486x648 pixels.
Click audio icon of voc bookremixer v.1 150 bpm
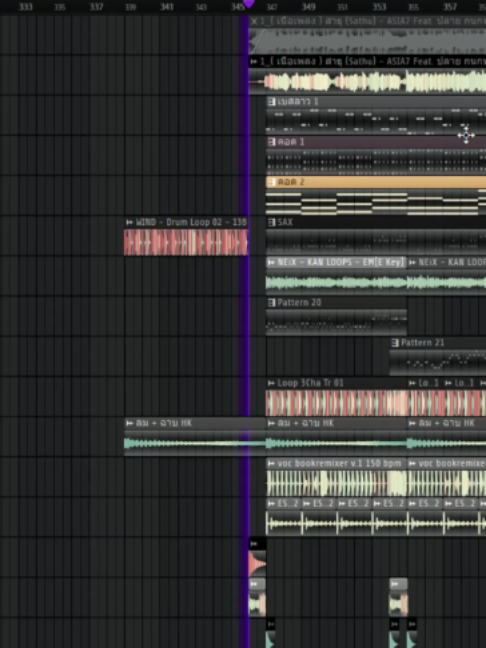coord(272,464)
